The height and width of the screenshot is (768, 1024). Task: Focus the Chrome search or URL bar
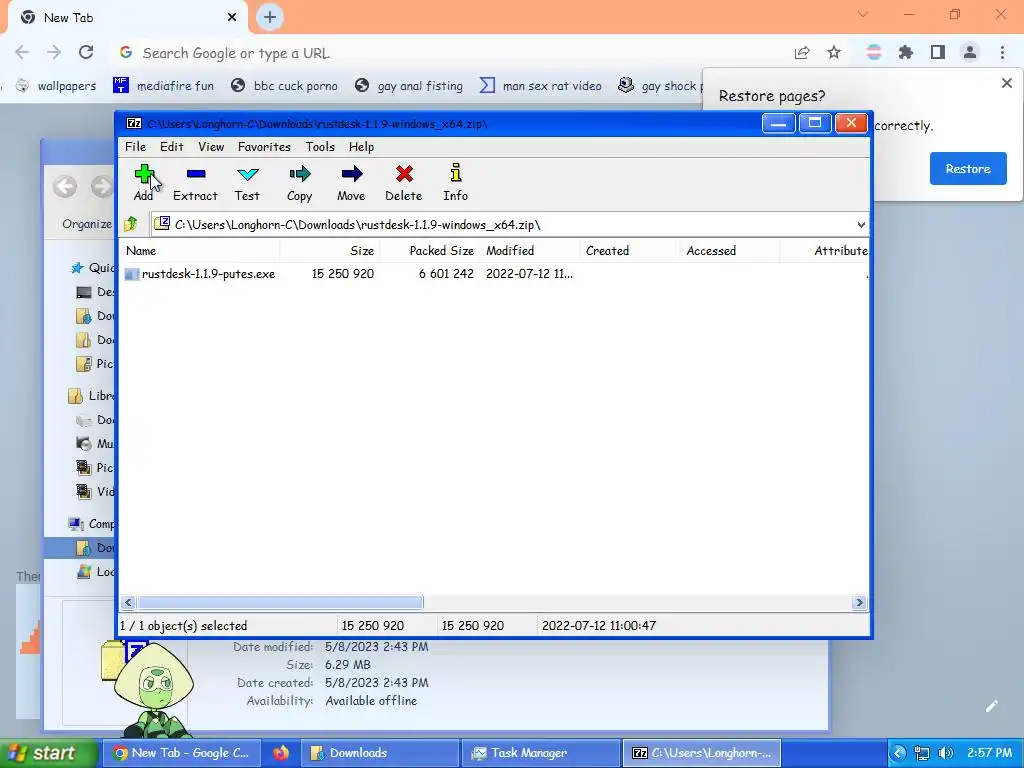[x=451, y=53]
